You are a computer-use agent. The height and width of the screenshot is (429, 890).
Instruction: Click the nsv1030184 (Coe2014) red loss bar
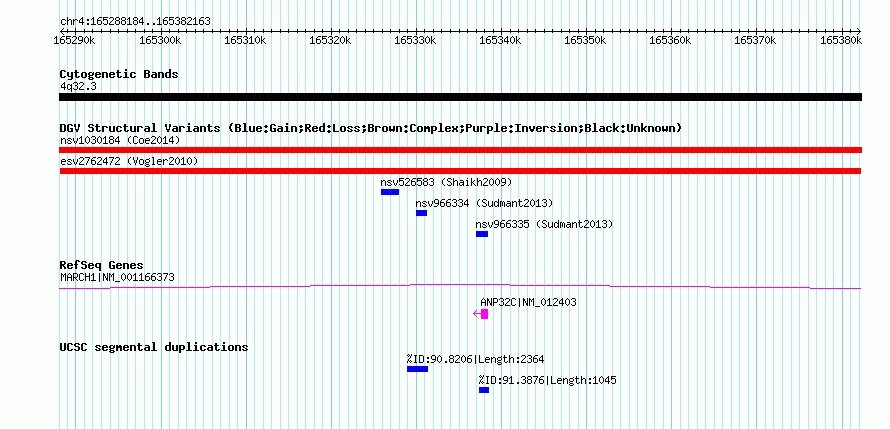click(x=460, y=150)
